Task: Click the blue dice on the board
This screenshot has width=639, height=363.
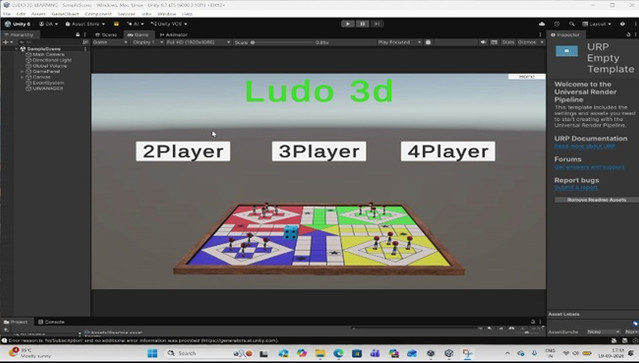Action: pos(291,233)
